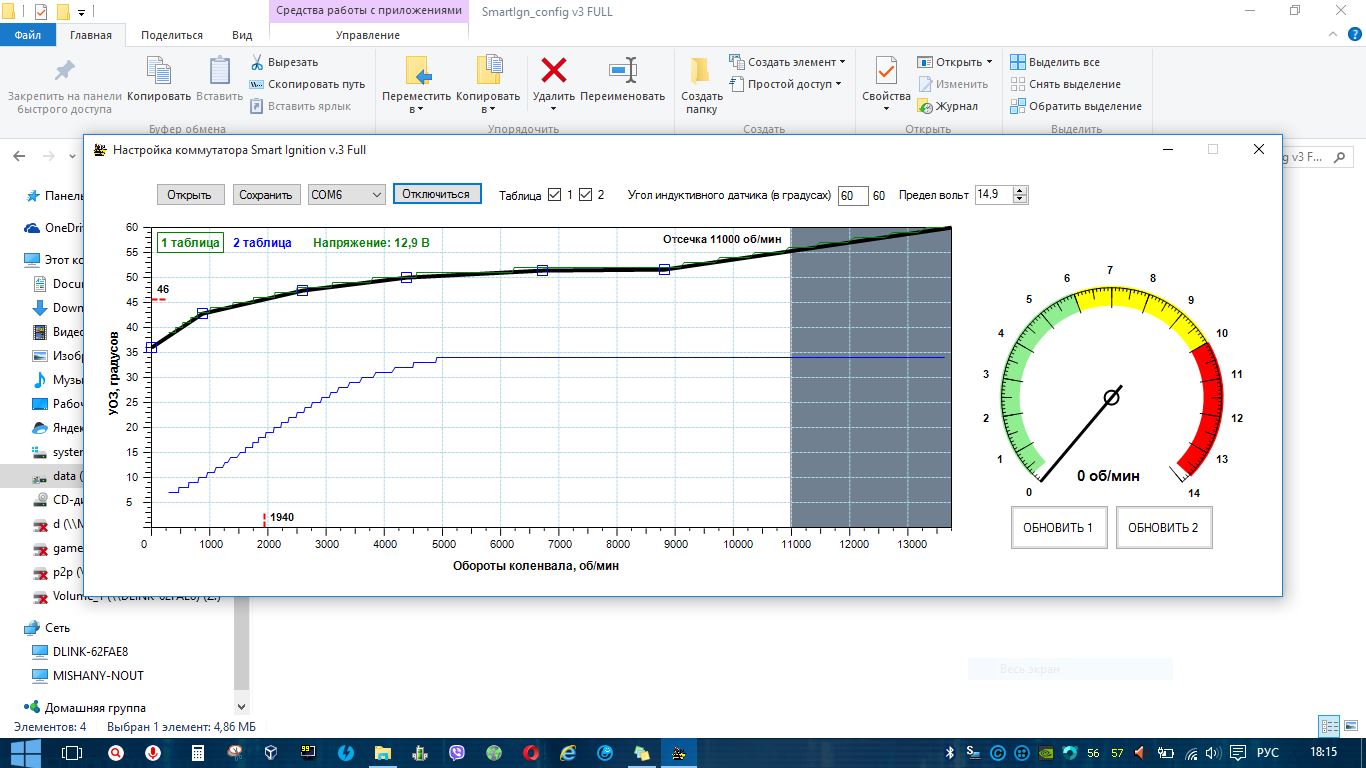
Task: Select DLINK-62FAE8 in the navigation pane
Action: [78, 651]
